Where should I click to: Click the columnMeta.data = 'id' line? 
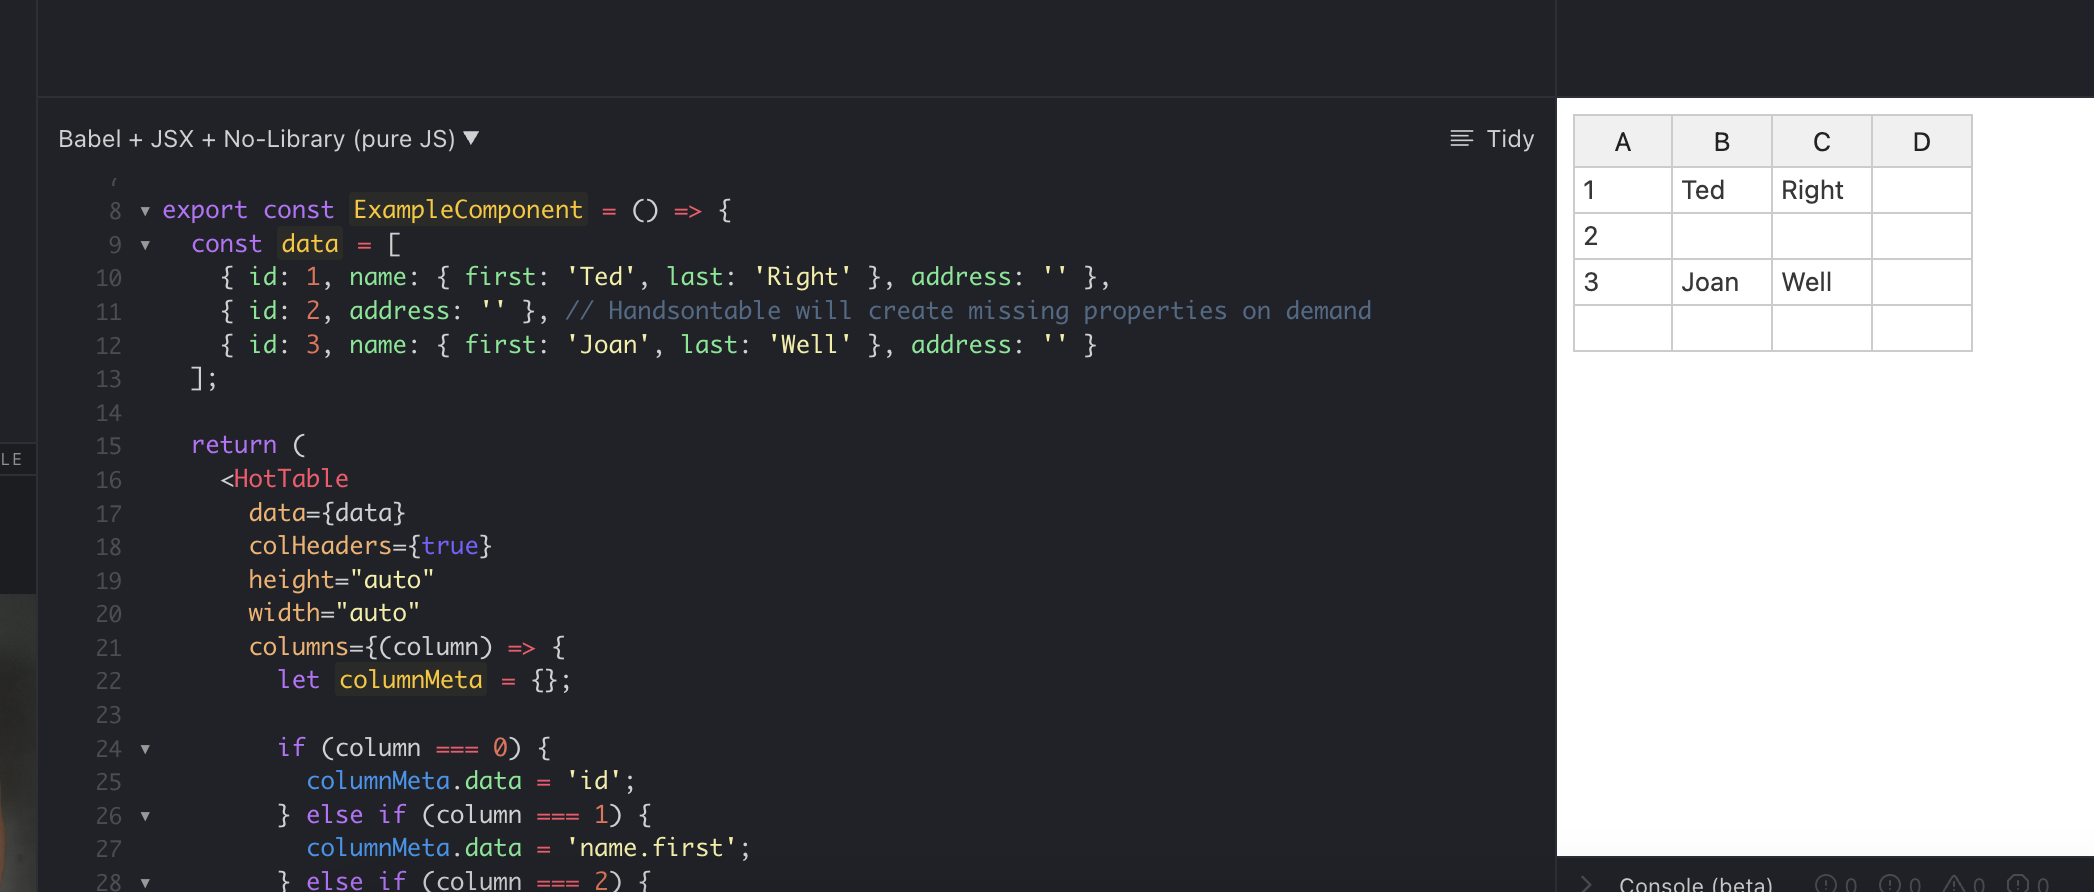pyautogui.click(x=470, y=781)
